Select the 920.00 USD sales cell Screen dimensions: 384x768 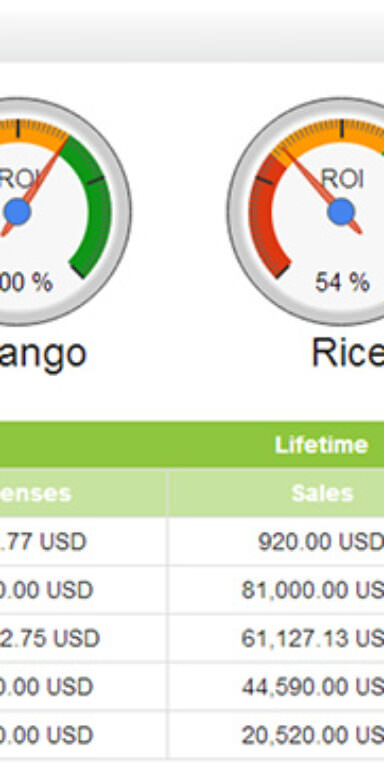(276, 541)
